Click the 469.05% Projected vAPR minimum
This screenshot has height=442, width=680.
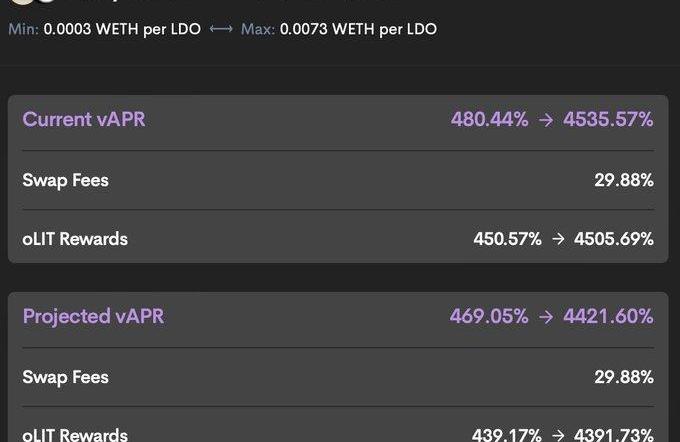point(489,317)
